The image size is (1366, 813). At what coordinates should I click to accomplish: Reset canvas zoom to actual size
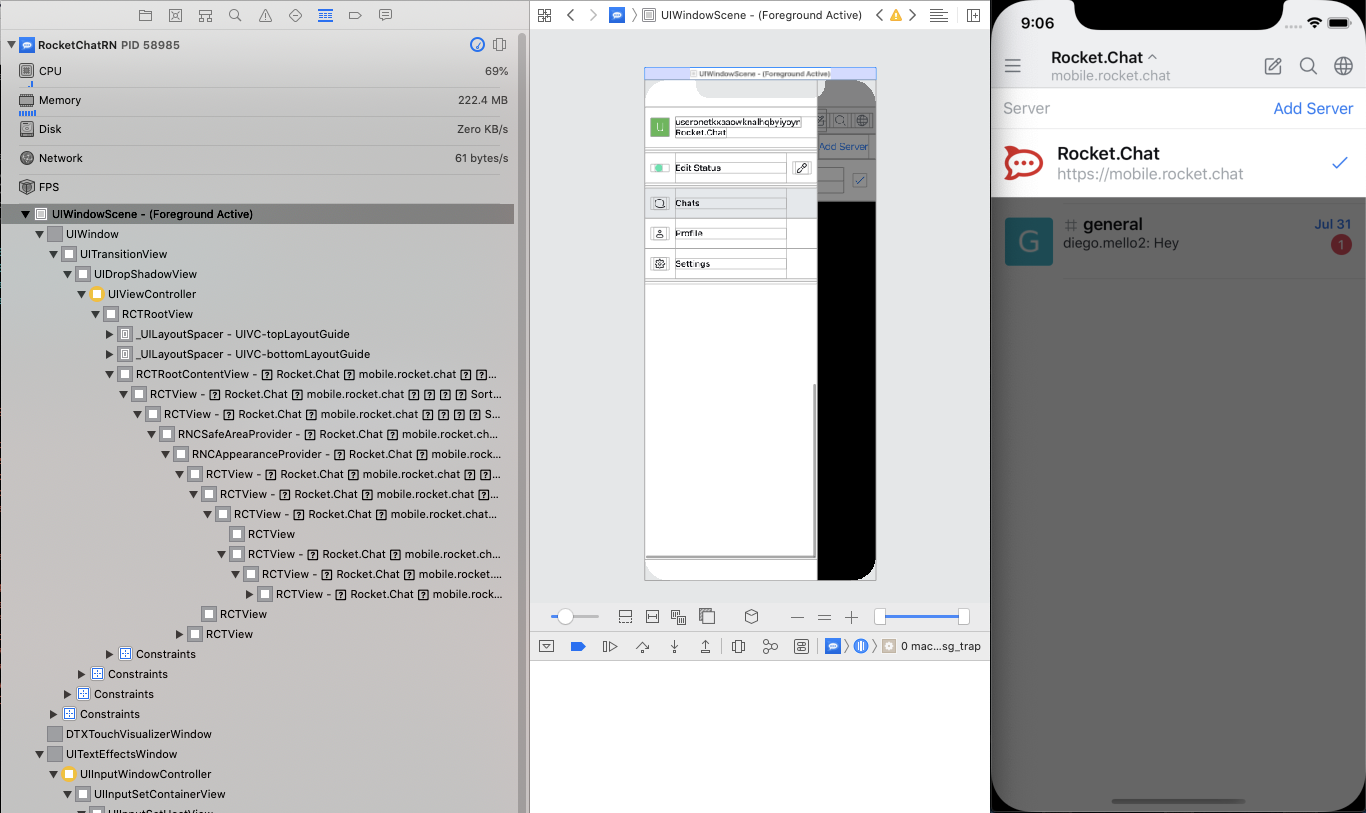(824, 617)
